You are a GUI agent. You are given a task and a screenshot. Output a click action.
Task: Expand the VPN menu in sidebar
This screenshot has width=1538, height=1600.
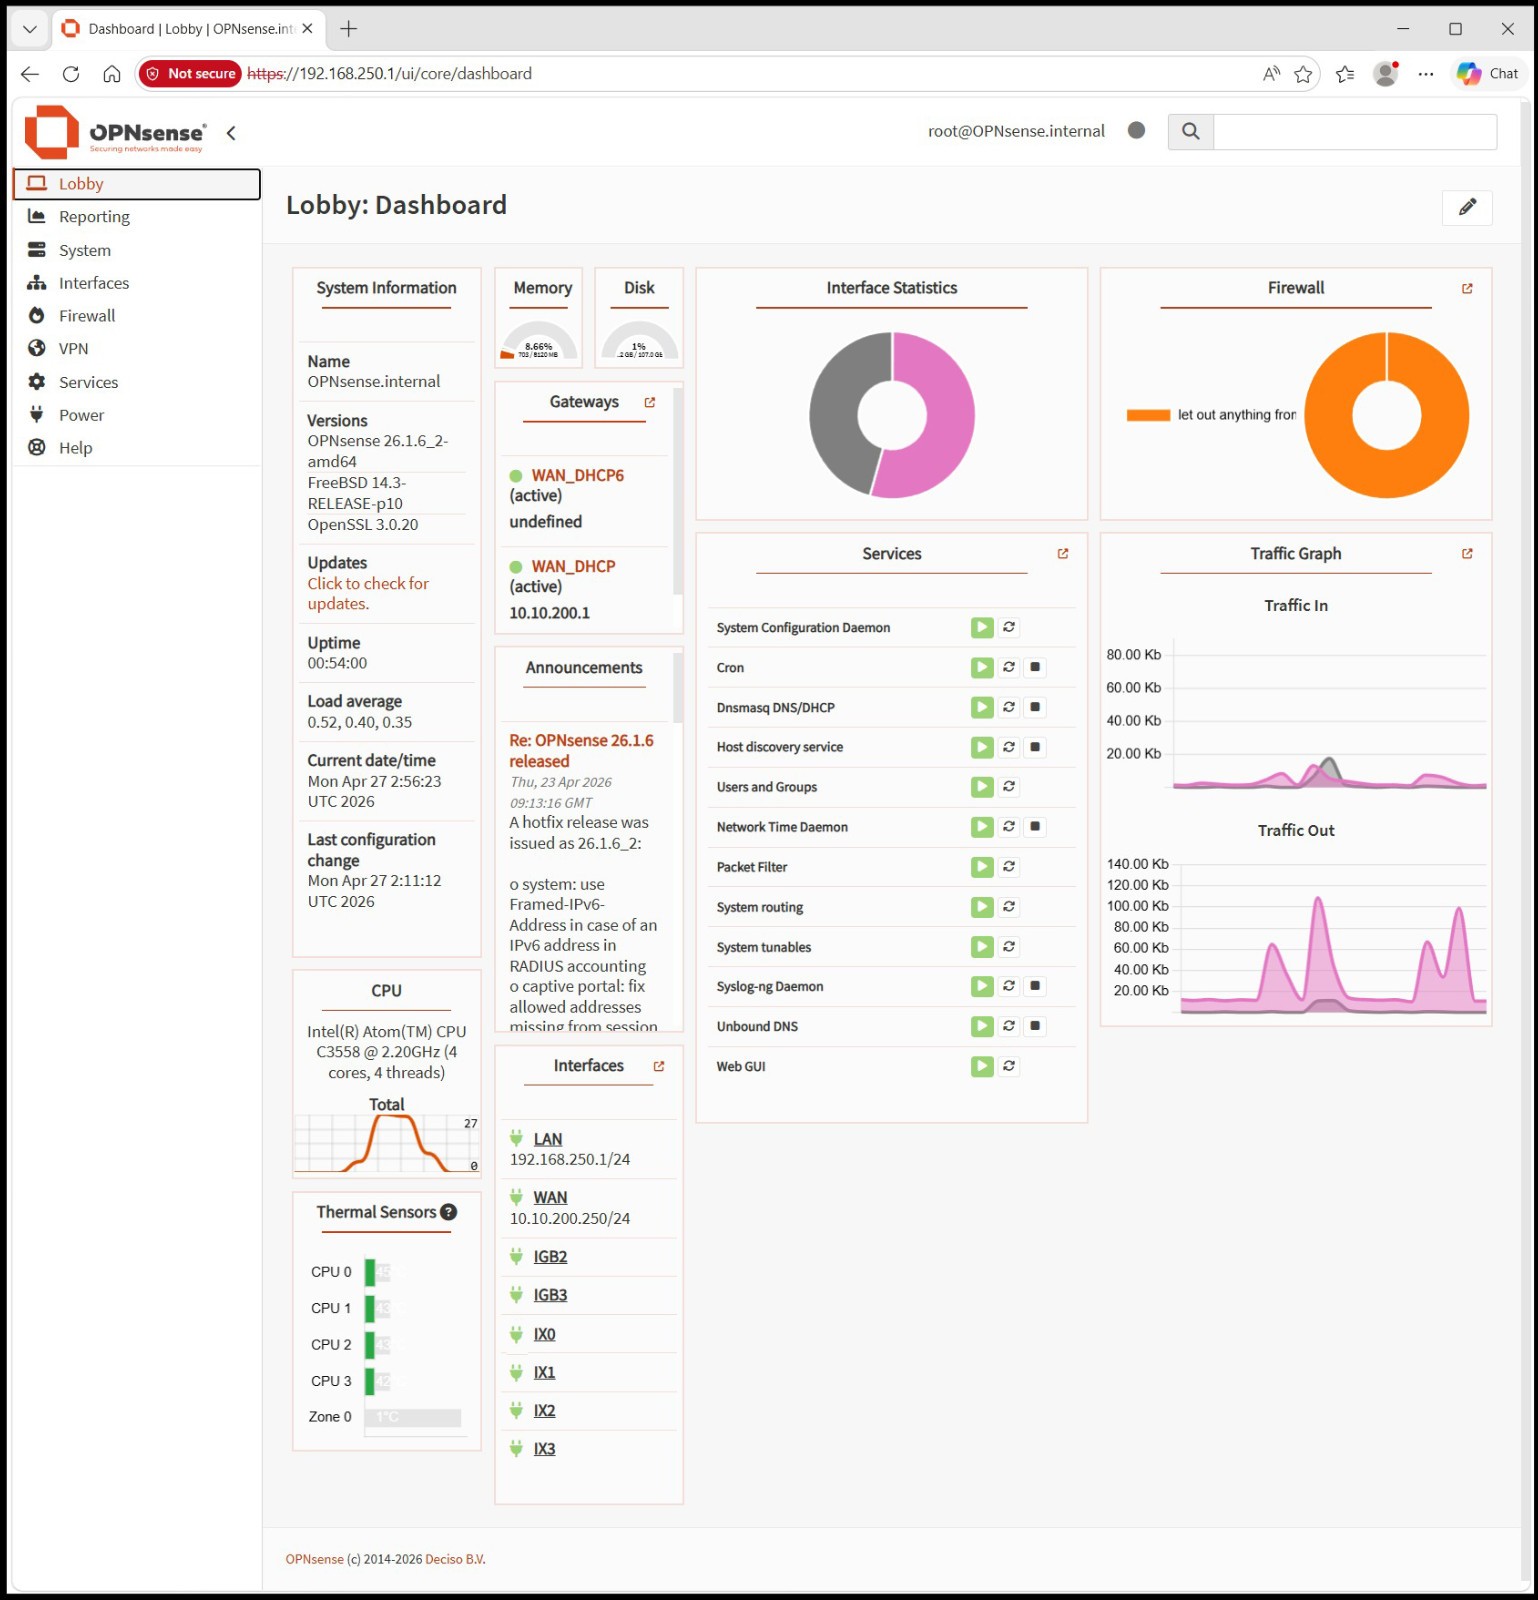137,349
